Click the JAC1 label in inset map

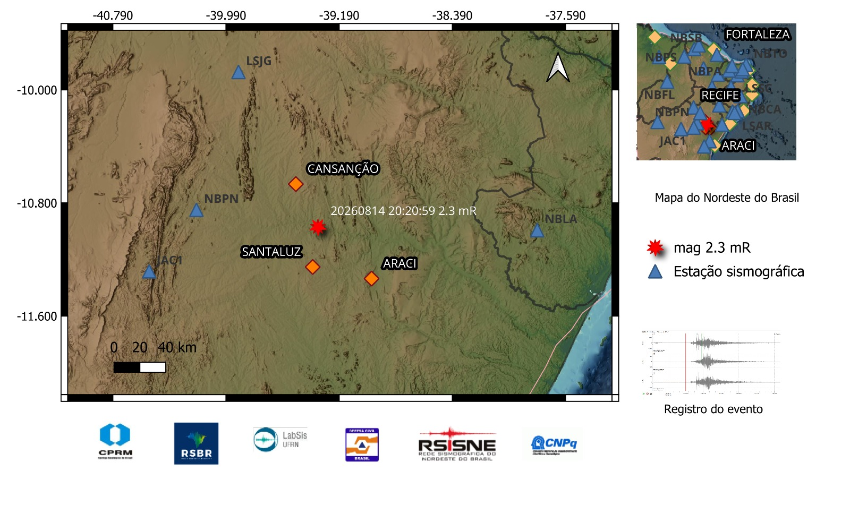point(672,141)
